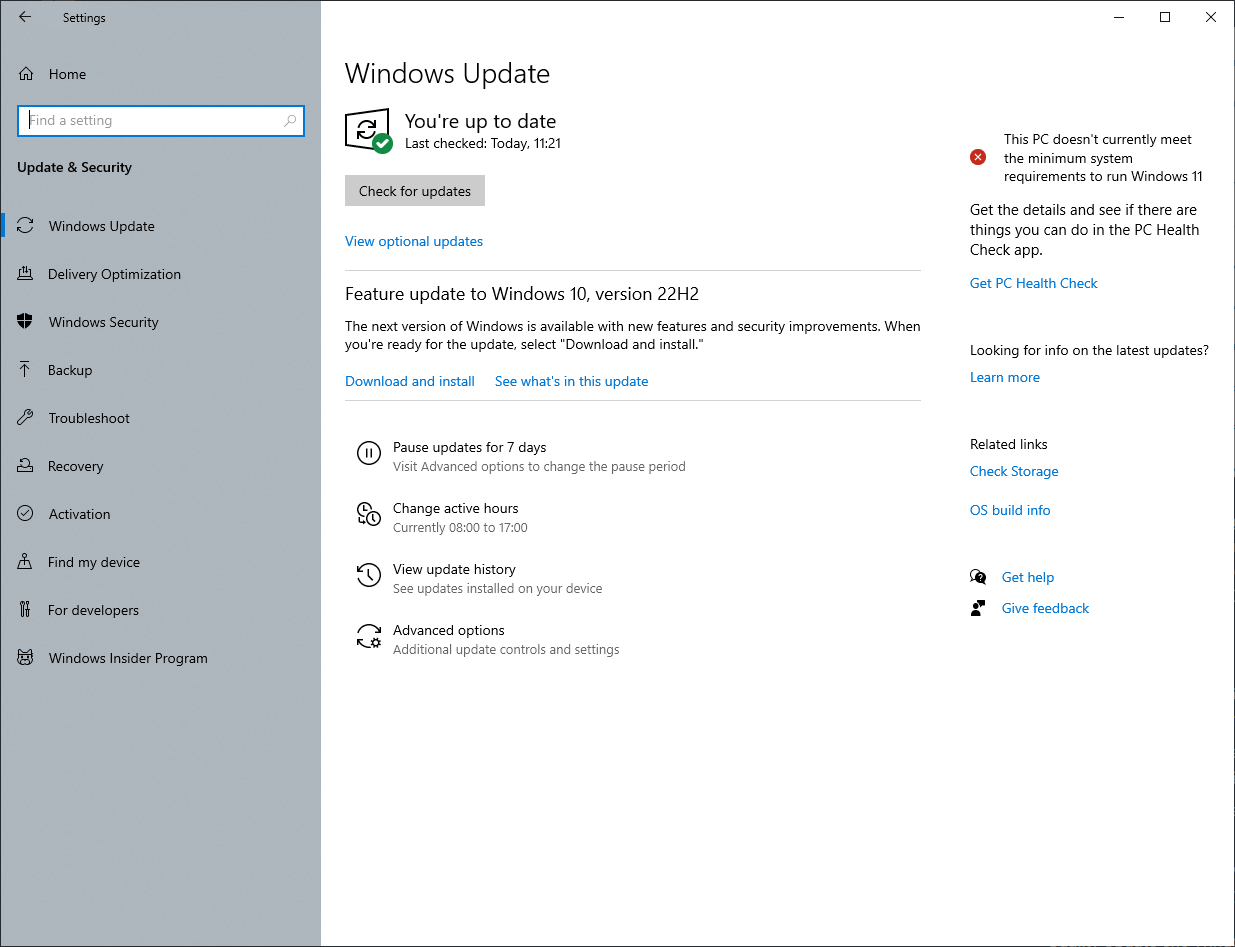Open OS build info link
This screenshot has width=1235, height=947.
pyautogui.click(x=1010, y=510)
